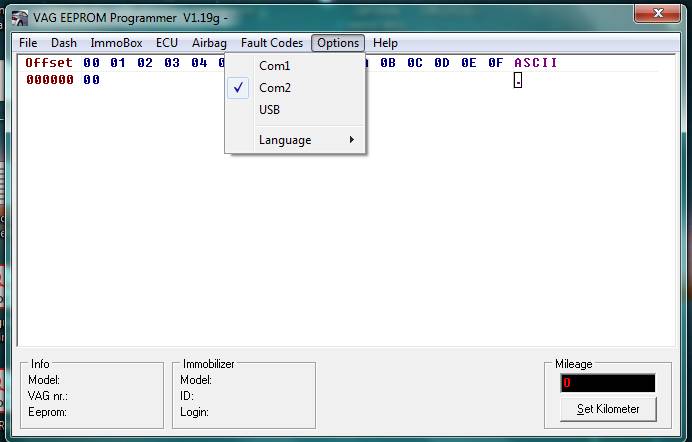Viewport: 692px width, 442px height.
Task: Open the Airbag menu
Action: click(x=209, y=43)
